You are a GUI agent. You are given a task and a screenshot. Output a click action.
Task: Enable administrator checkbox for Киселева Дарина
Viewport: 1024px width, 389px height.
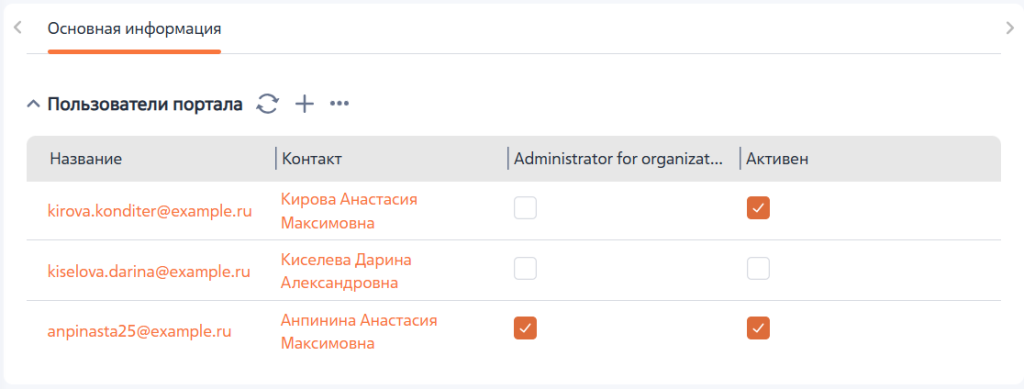525,268
